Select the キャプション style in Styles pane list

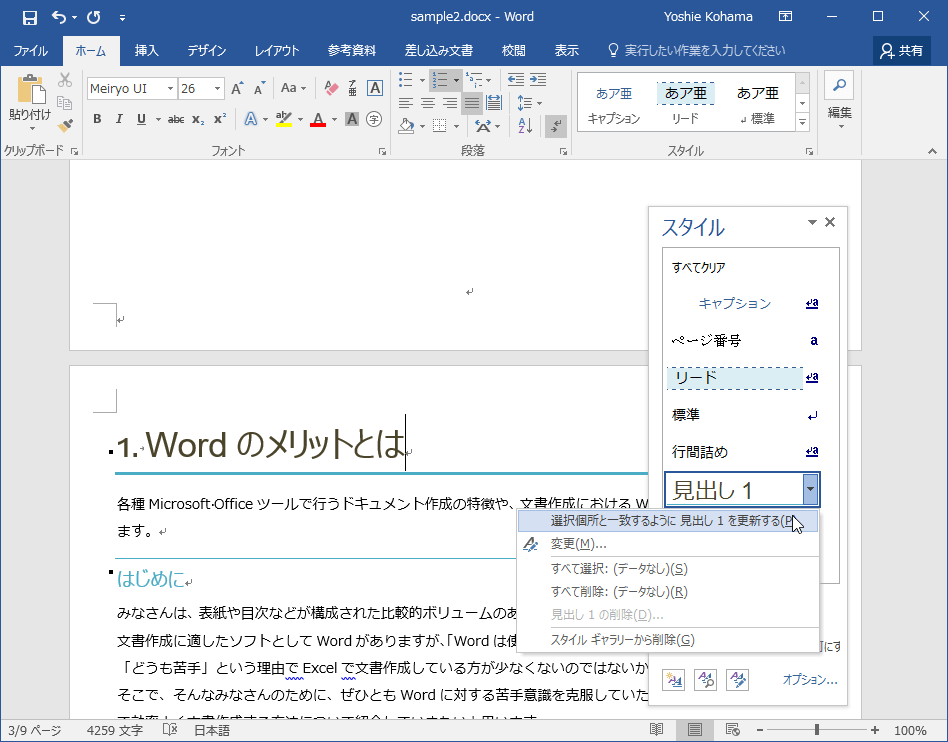[x=735, y=303]
